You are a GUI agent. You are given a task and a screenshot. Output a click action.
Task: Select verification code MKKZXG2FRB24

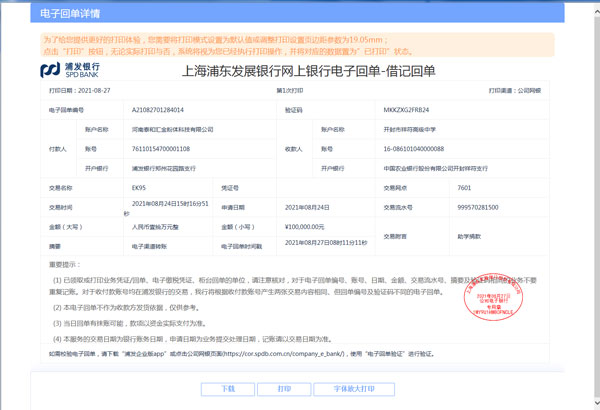coord(406,110)
